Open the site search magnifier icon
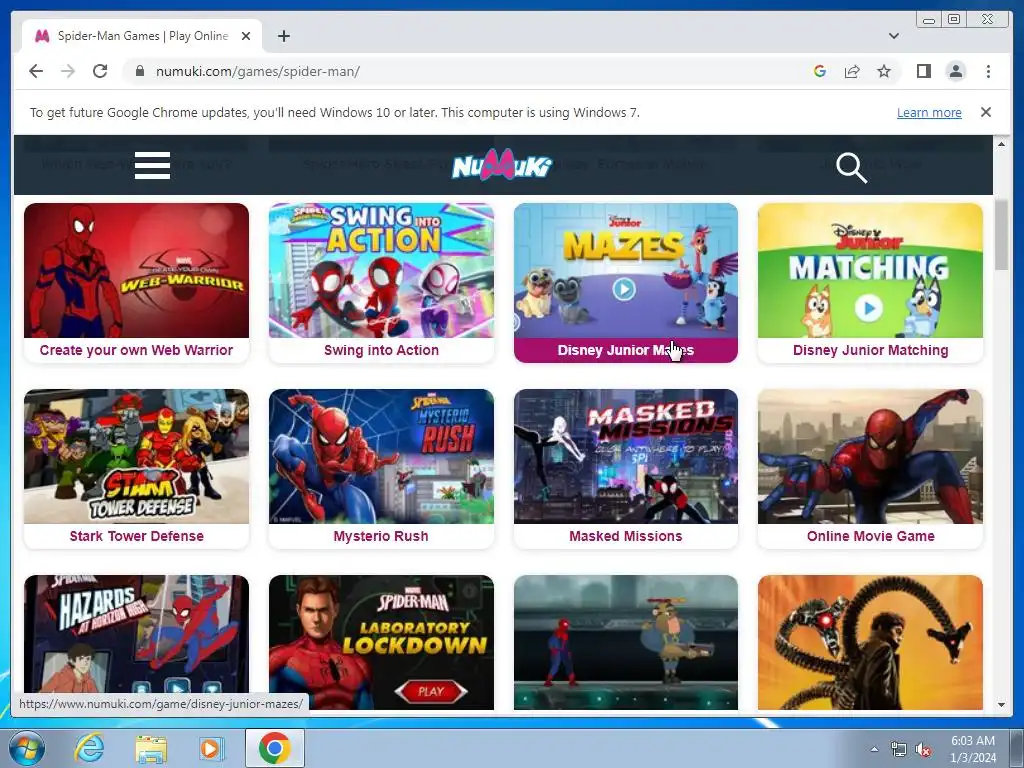 coord(851,168)
